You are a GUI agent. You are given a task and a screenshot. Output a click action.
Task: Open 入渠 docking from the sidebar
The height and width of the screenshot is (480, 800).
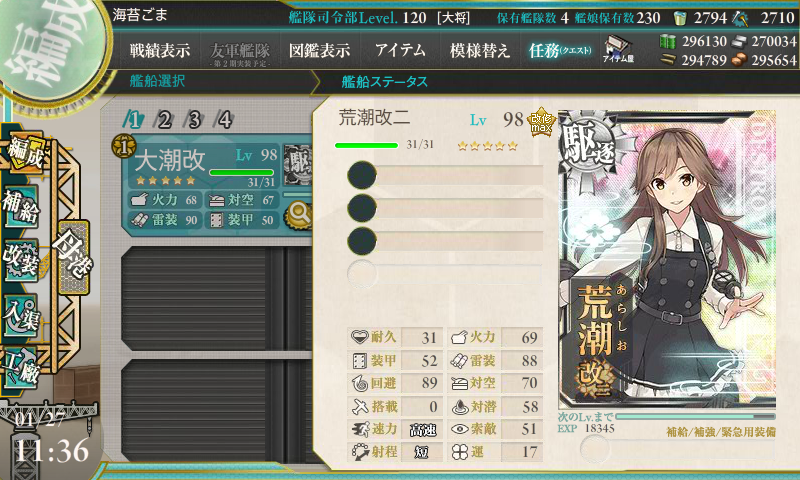pos(21,315)
